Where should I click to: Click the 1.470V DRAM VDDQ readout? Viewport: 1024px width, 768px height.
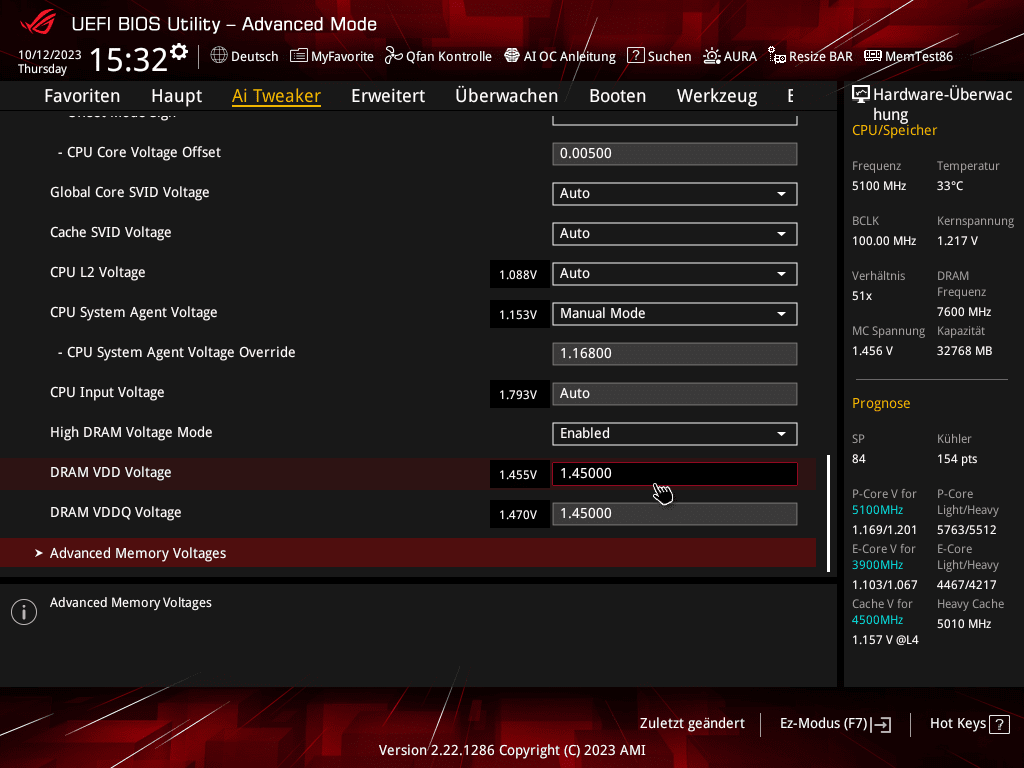[519, 515]
